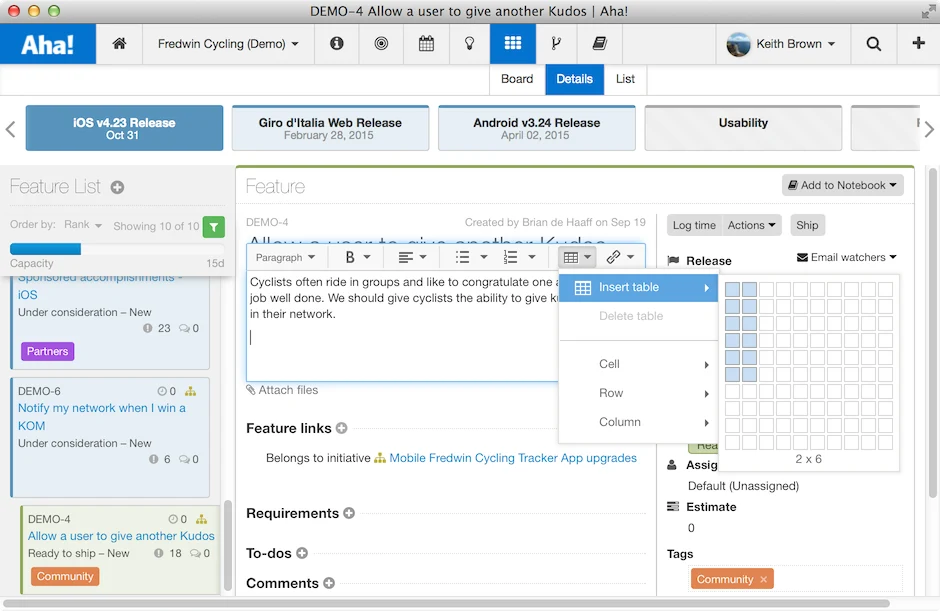Click the Aha! logo
This screenshot has width=940, height=611.
pyautogui.click(x=47, y=44)
